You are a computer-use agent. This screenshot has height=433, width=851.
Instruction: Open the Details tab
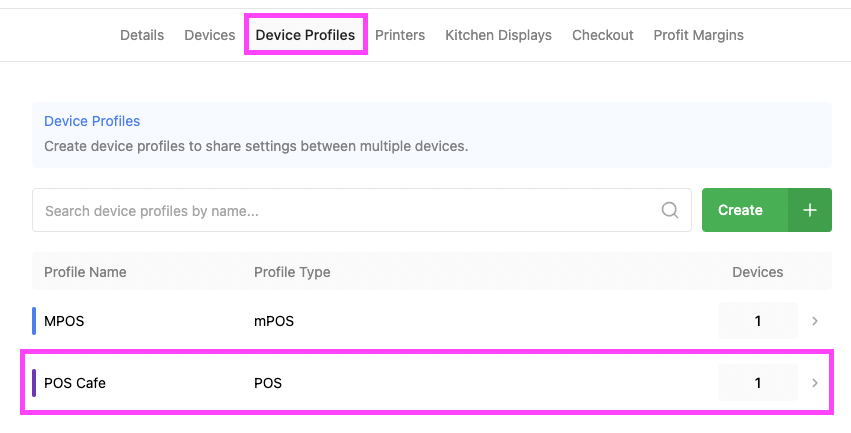coord(142,35)
